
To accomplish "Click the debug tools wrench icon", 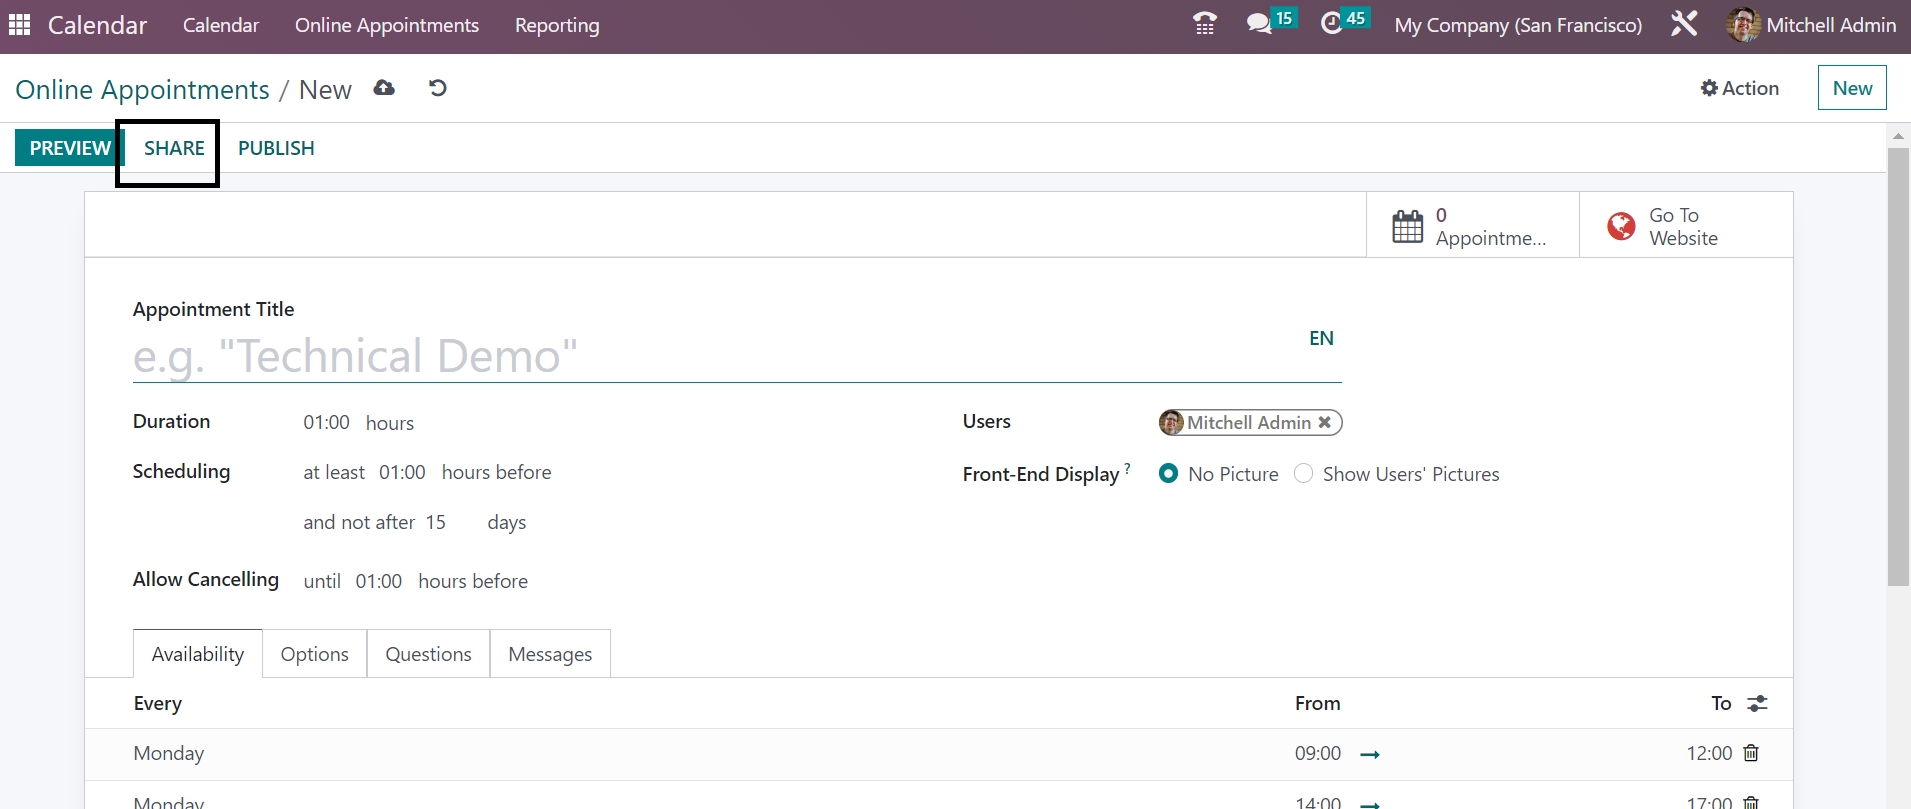I will (x=1684, y=24).
